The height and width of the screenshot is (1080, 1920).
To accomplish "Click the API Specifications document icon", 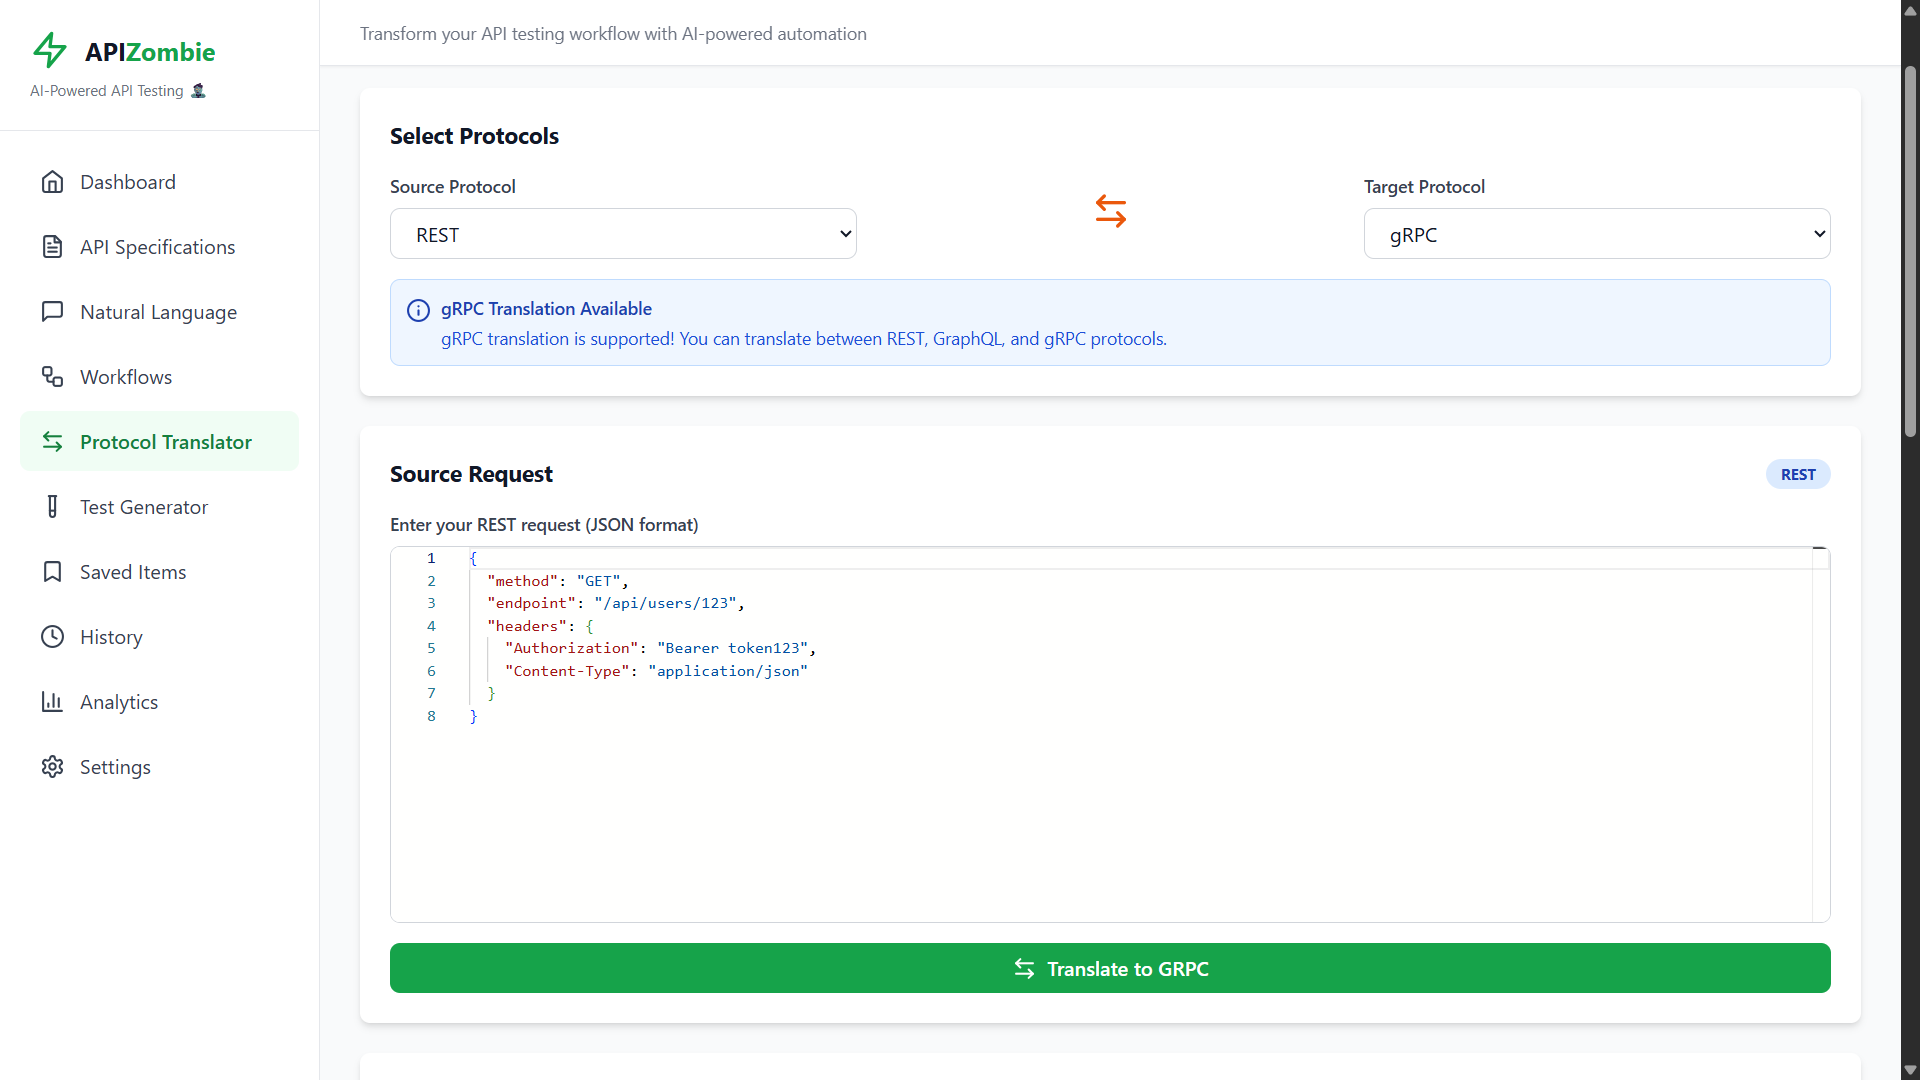I will point(52,247).
